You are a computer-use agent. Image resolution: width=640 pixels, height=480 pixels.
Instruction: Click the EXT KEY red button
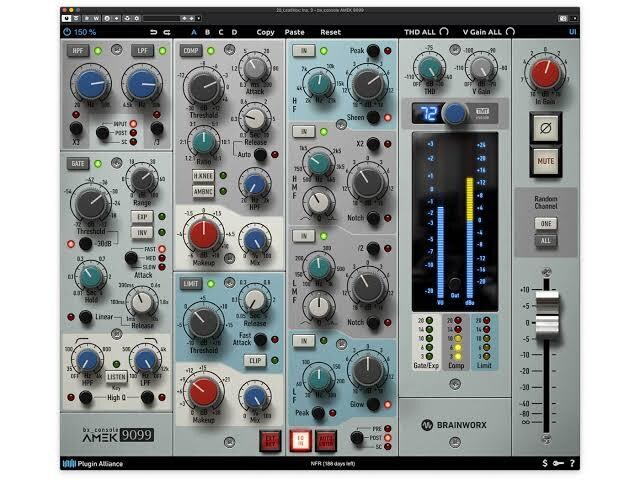[x=270, y=441]
